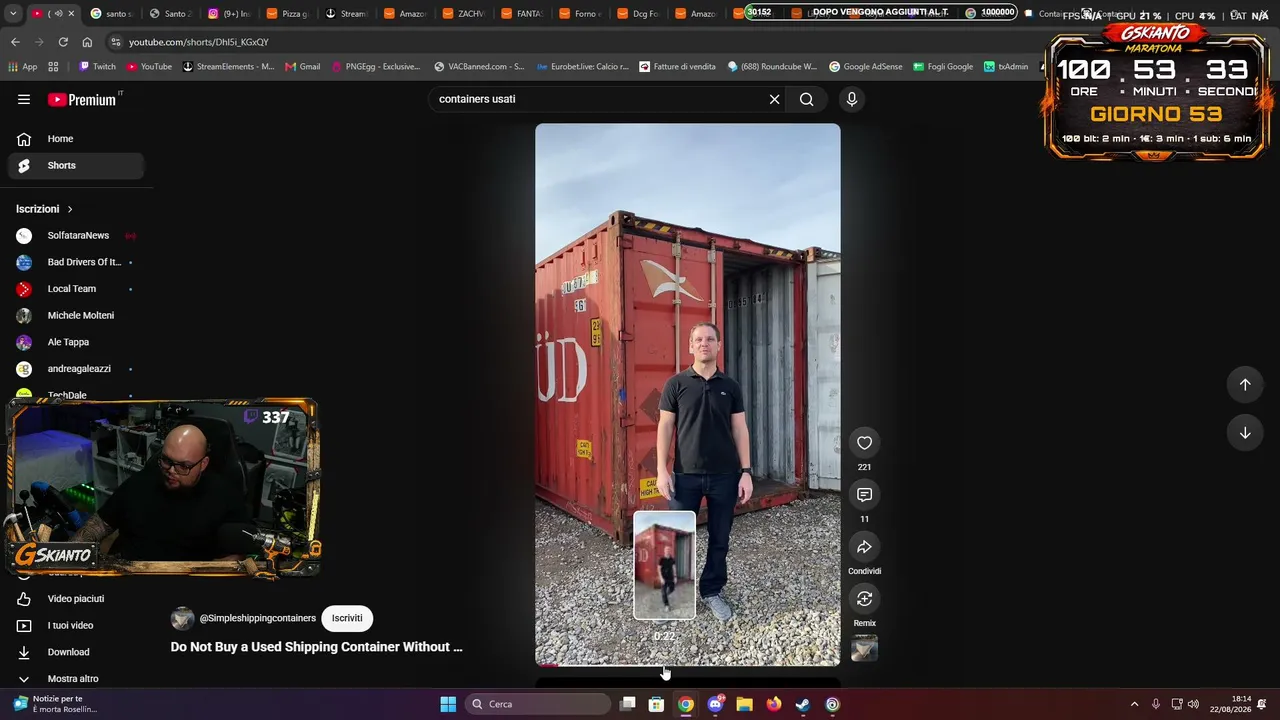Open Gmail bookmark
Image resolution: width=1280 pixels, height=720 pixels.
click(x=302, y=67)
